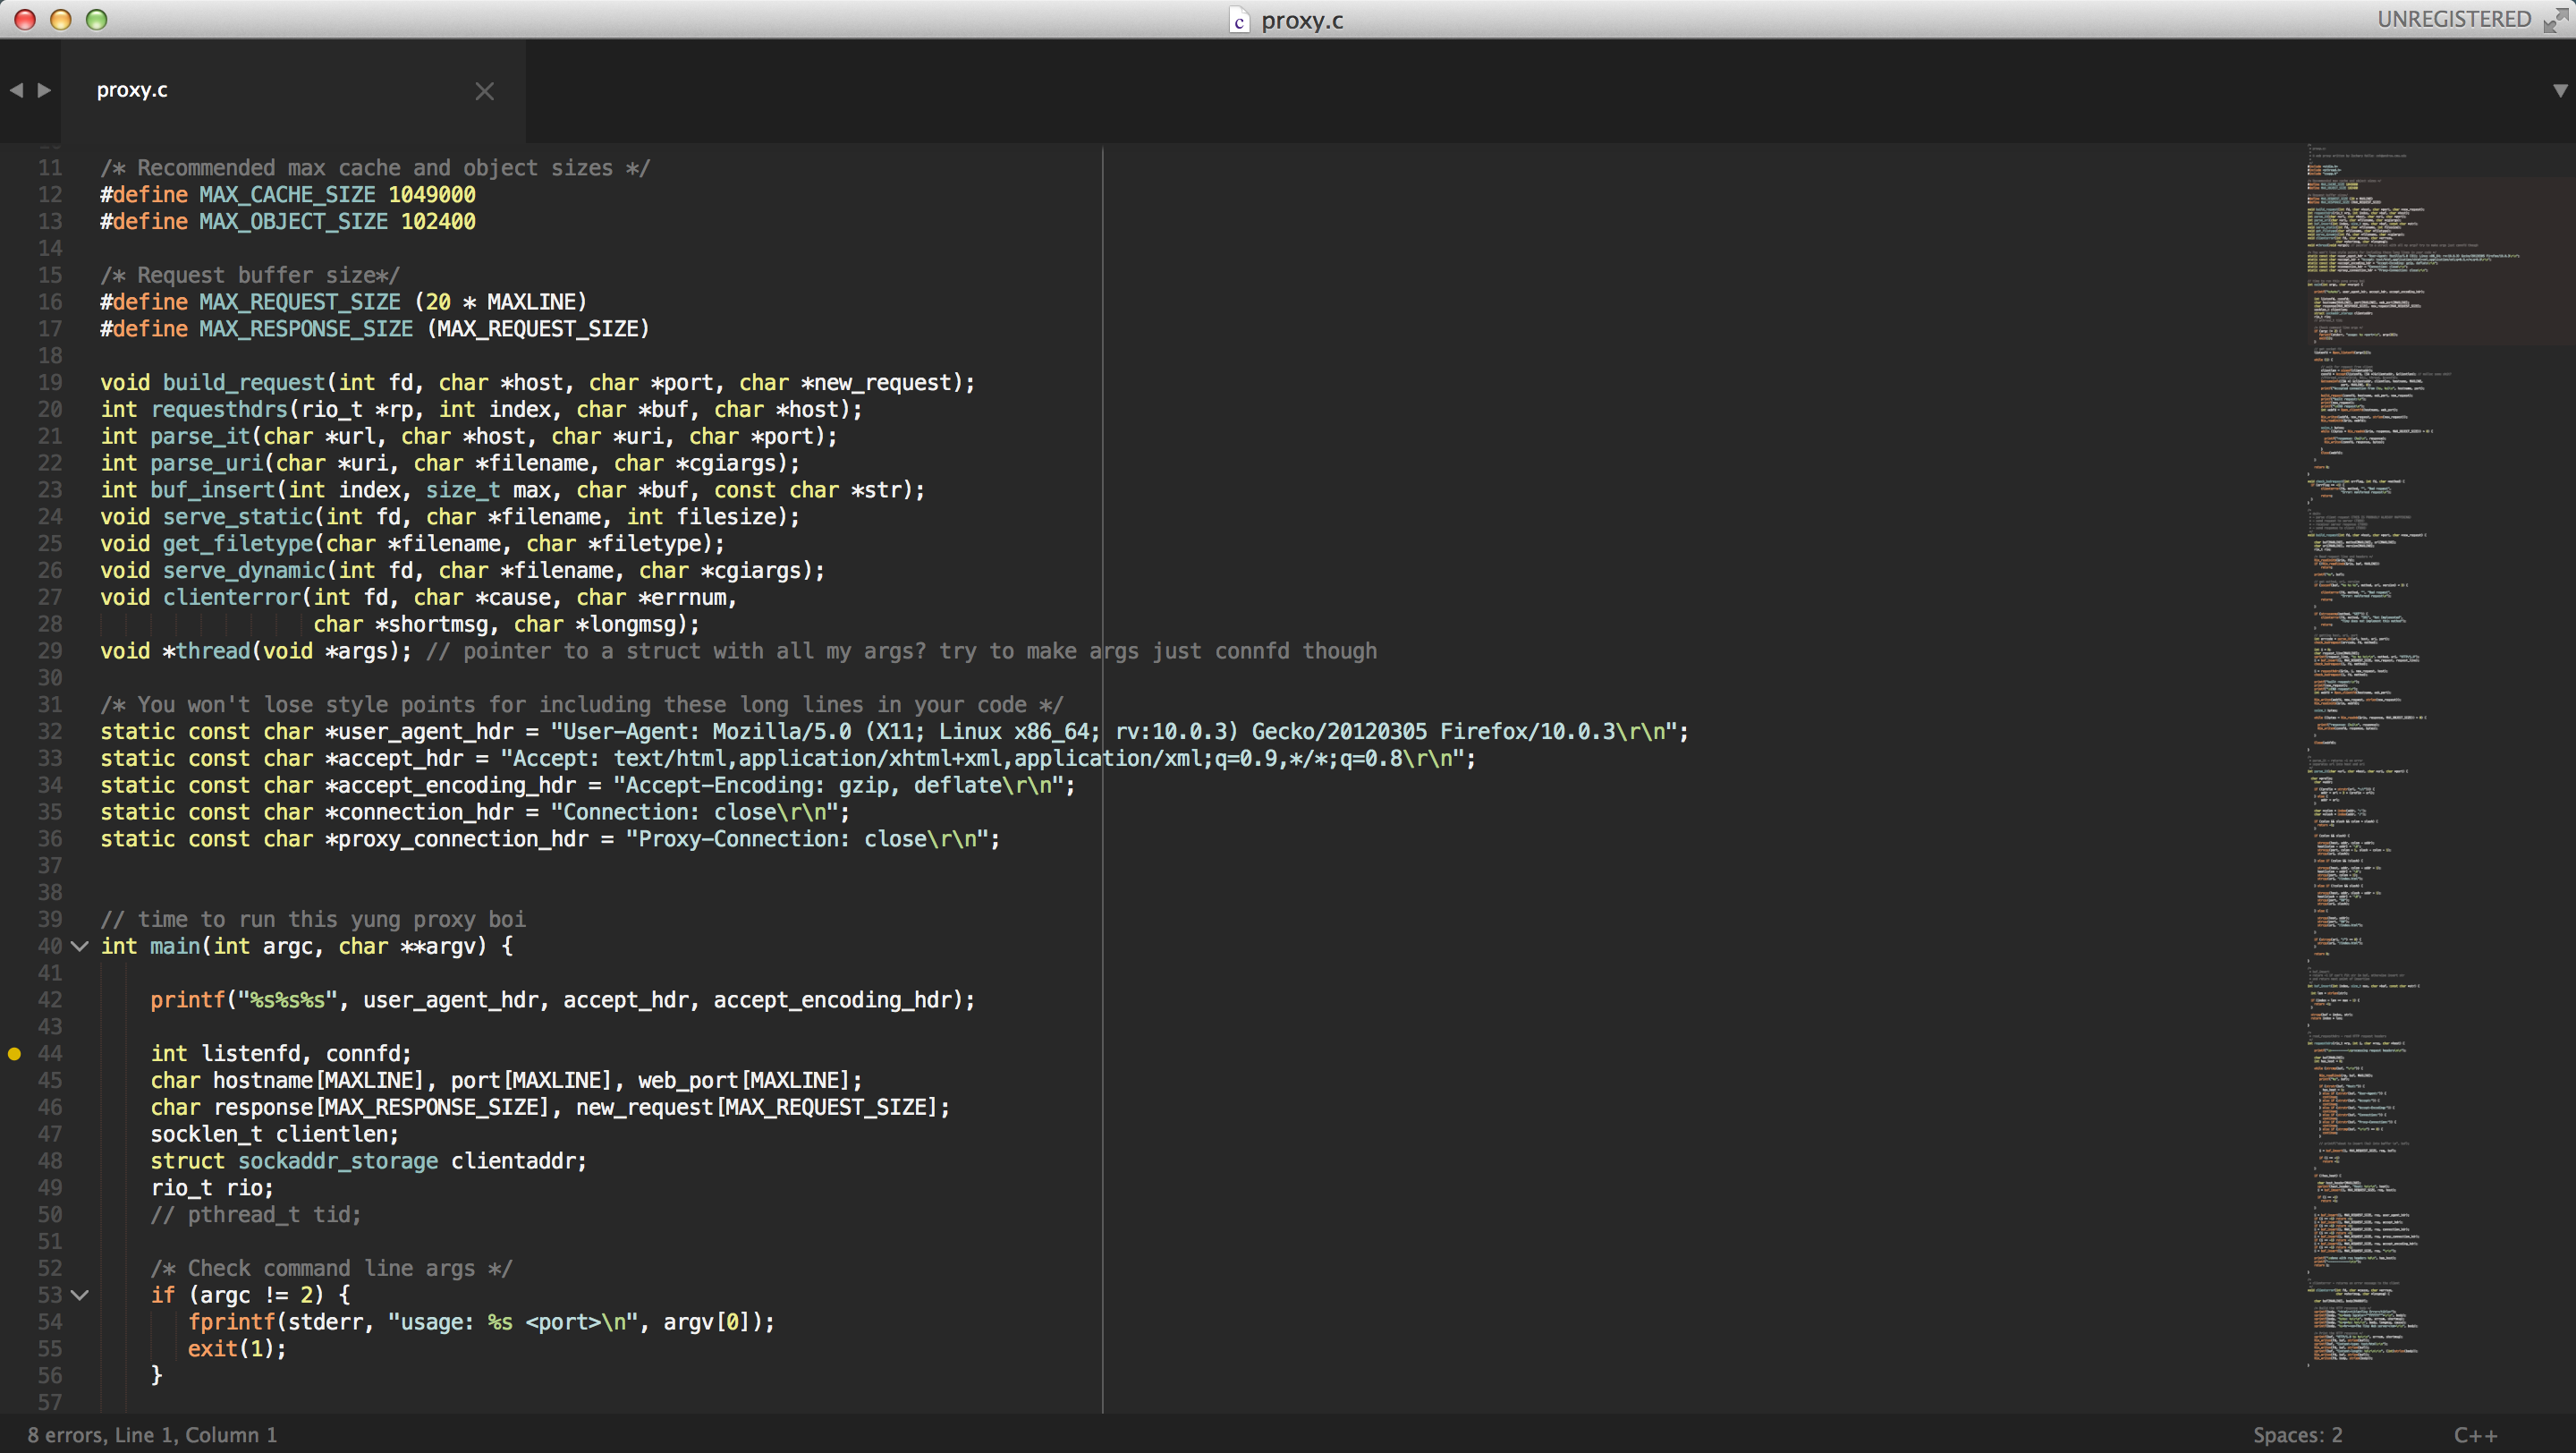Click the commented pthread_t tid line
The image size is (2576, 1453).
point(255,1215)
